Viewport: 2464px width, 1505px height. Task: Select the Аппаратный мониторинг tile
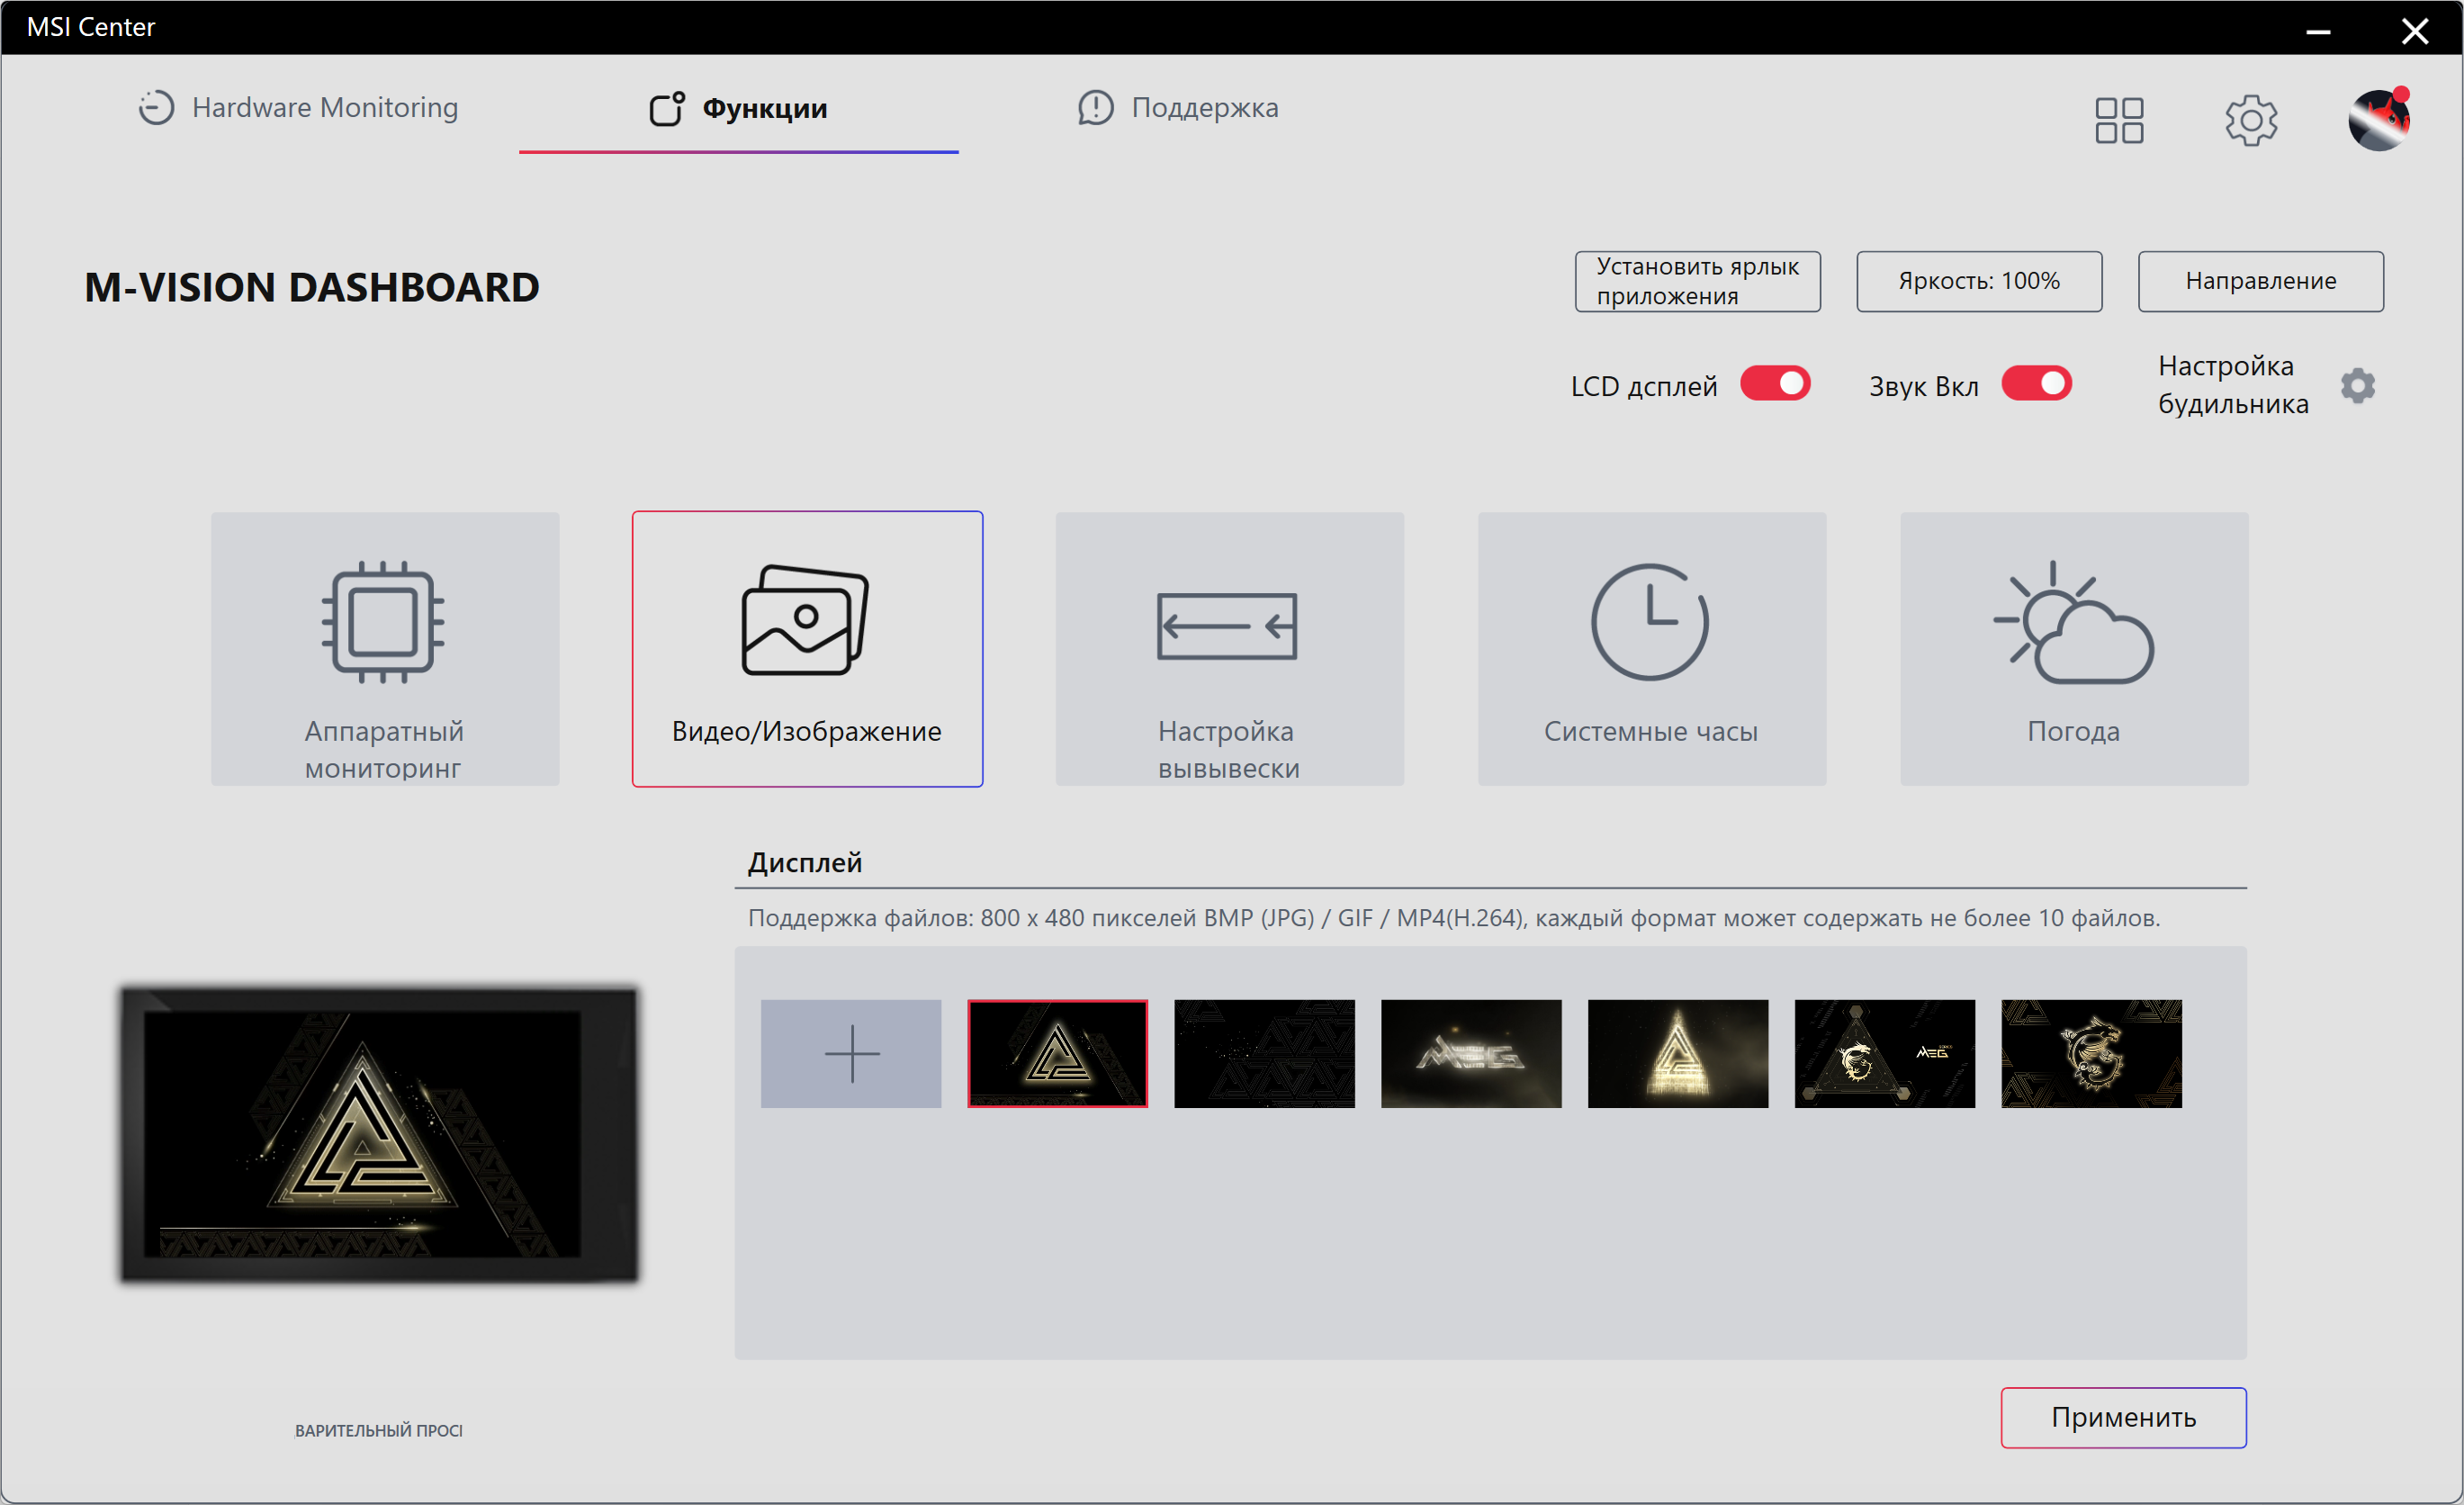coord(385,649)
